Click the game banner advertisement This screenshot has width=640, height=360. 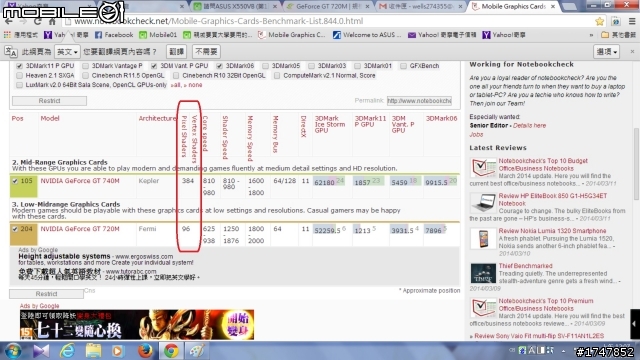pyautogui.click(x=137, y=324)
